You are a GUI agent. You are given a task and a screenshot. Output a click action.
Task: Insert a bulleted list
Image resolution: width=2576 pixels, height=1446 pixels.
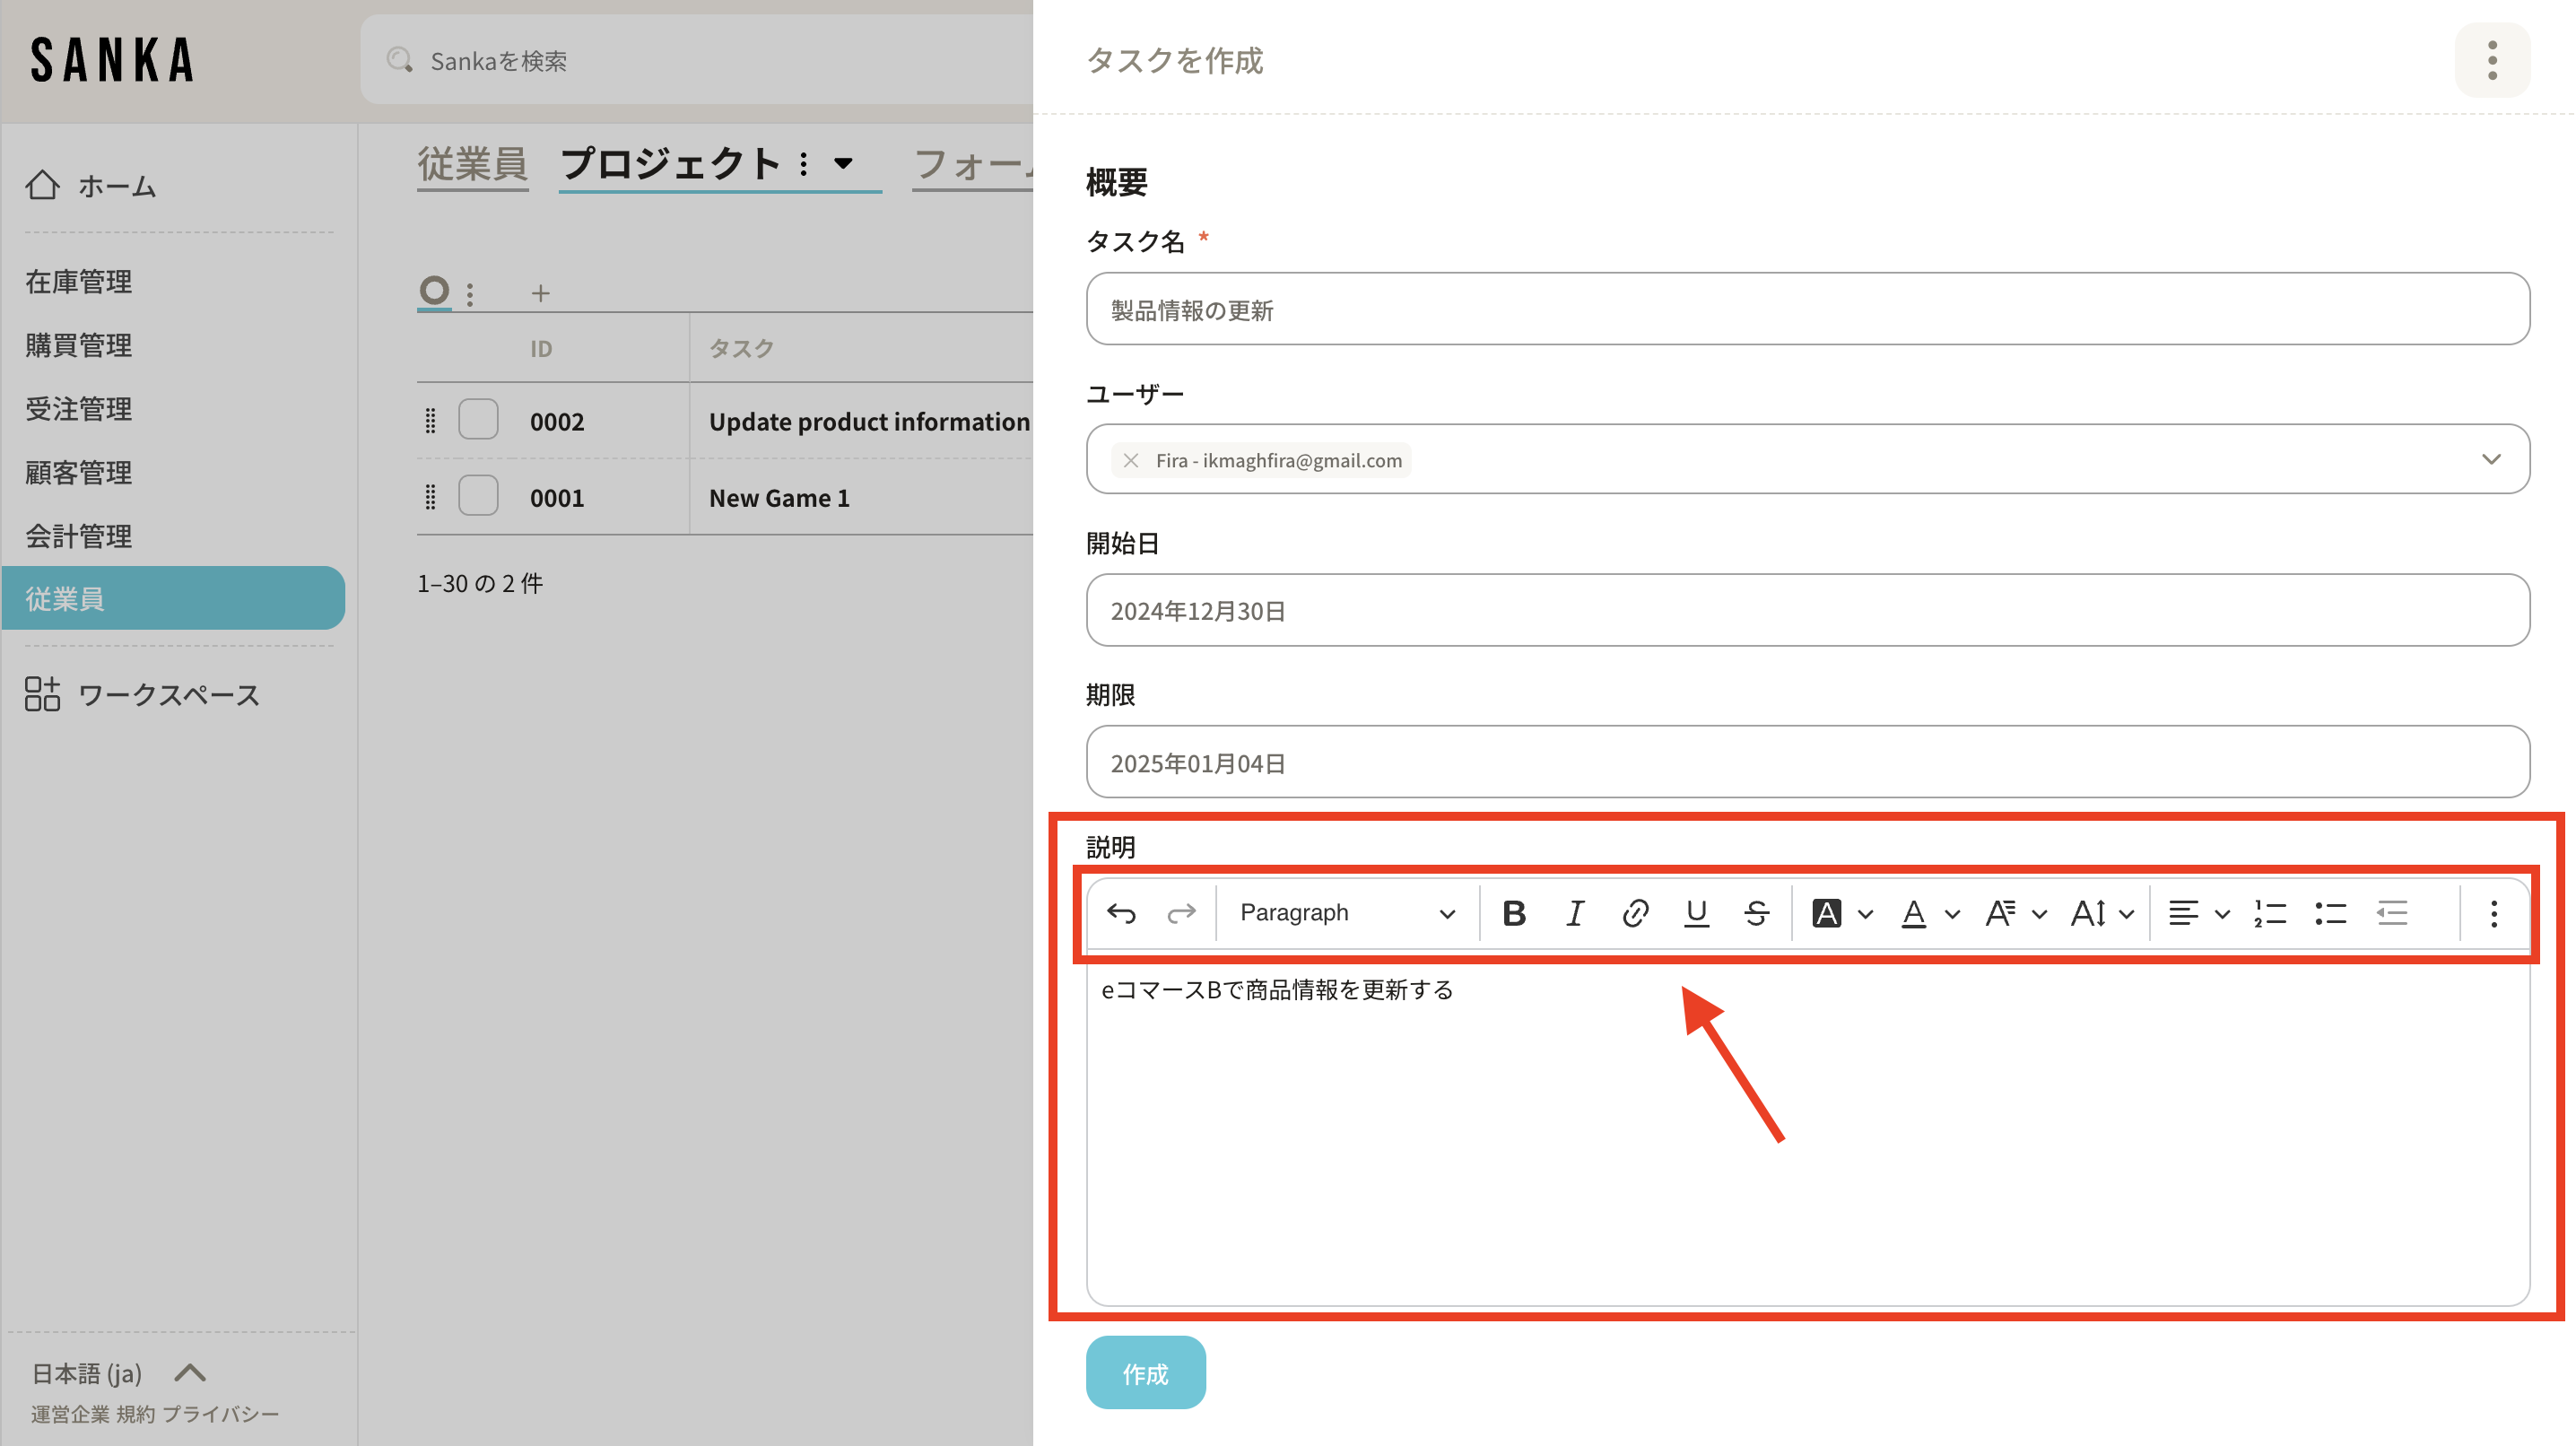coord(2330,913)
